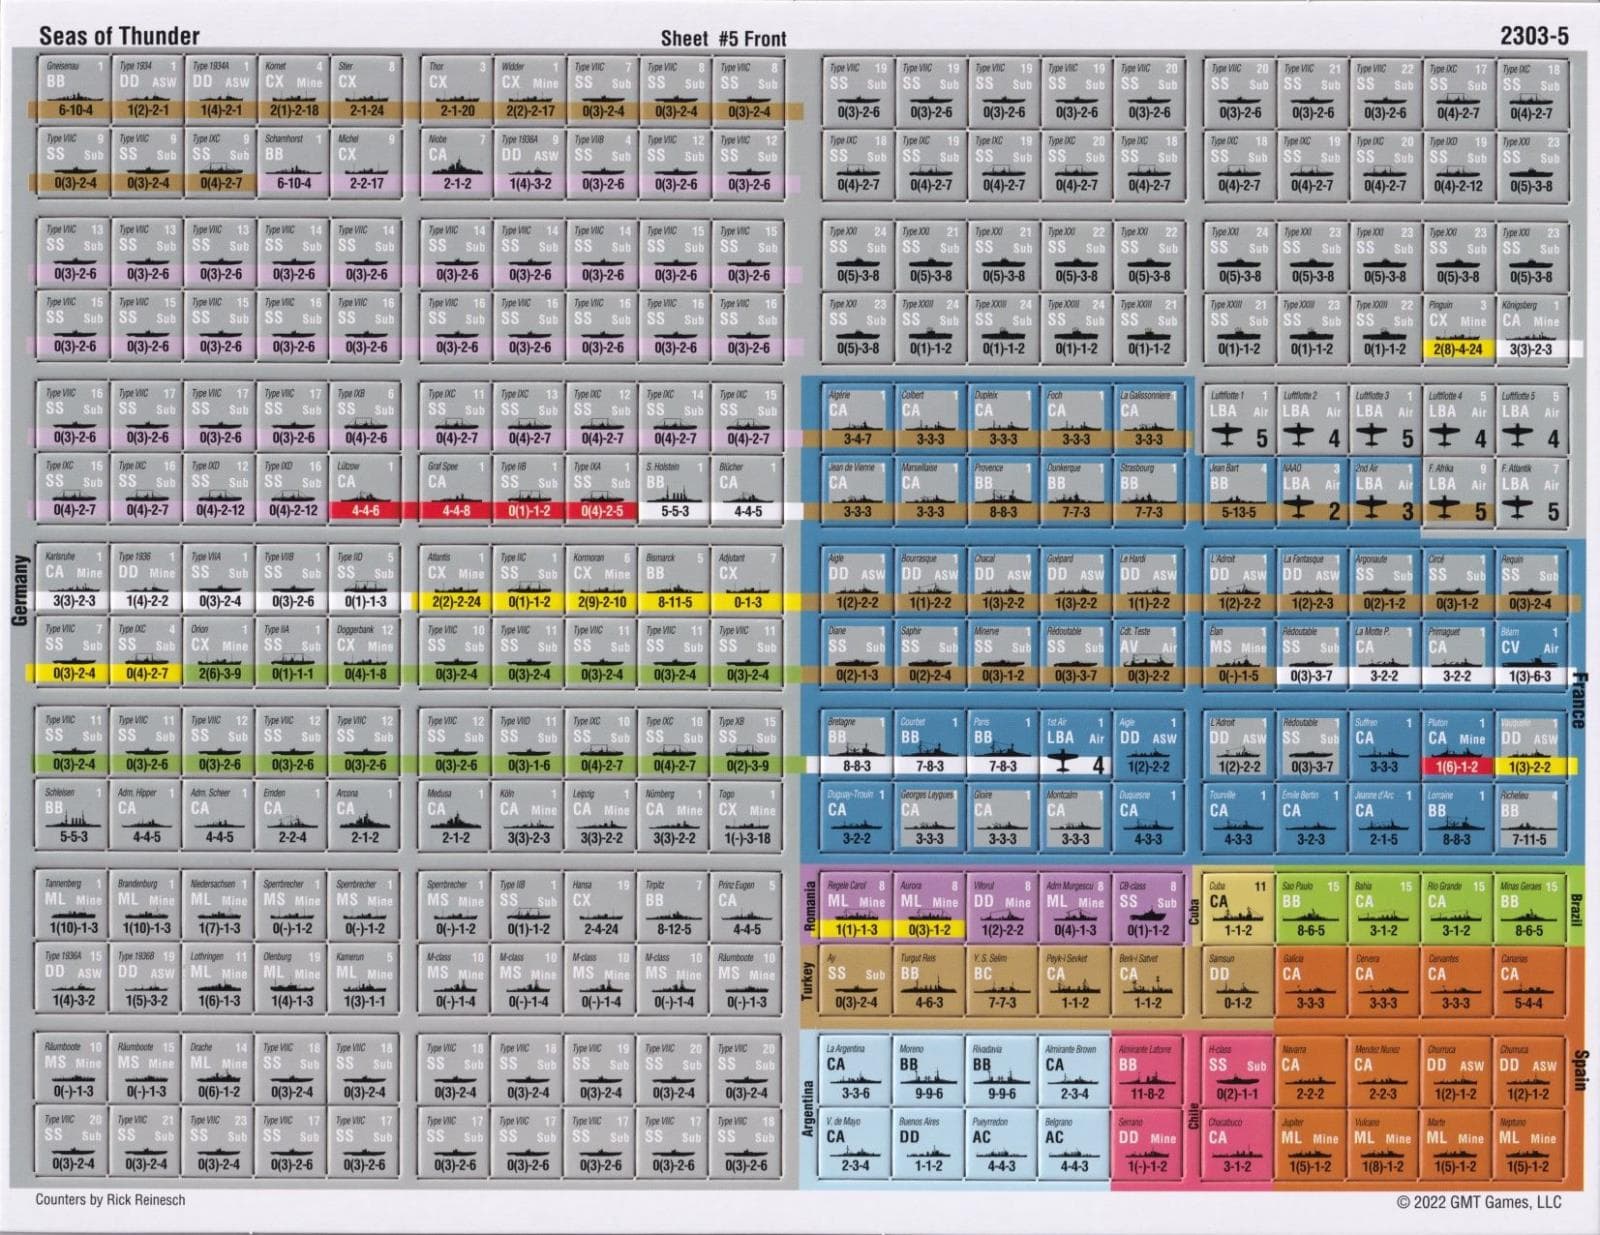Click the "© 2022 GMT Games, LLC" notice
The image size is (1600, 1235).
click(1479, 1202)
